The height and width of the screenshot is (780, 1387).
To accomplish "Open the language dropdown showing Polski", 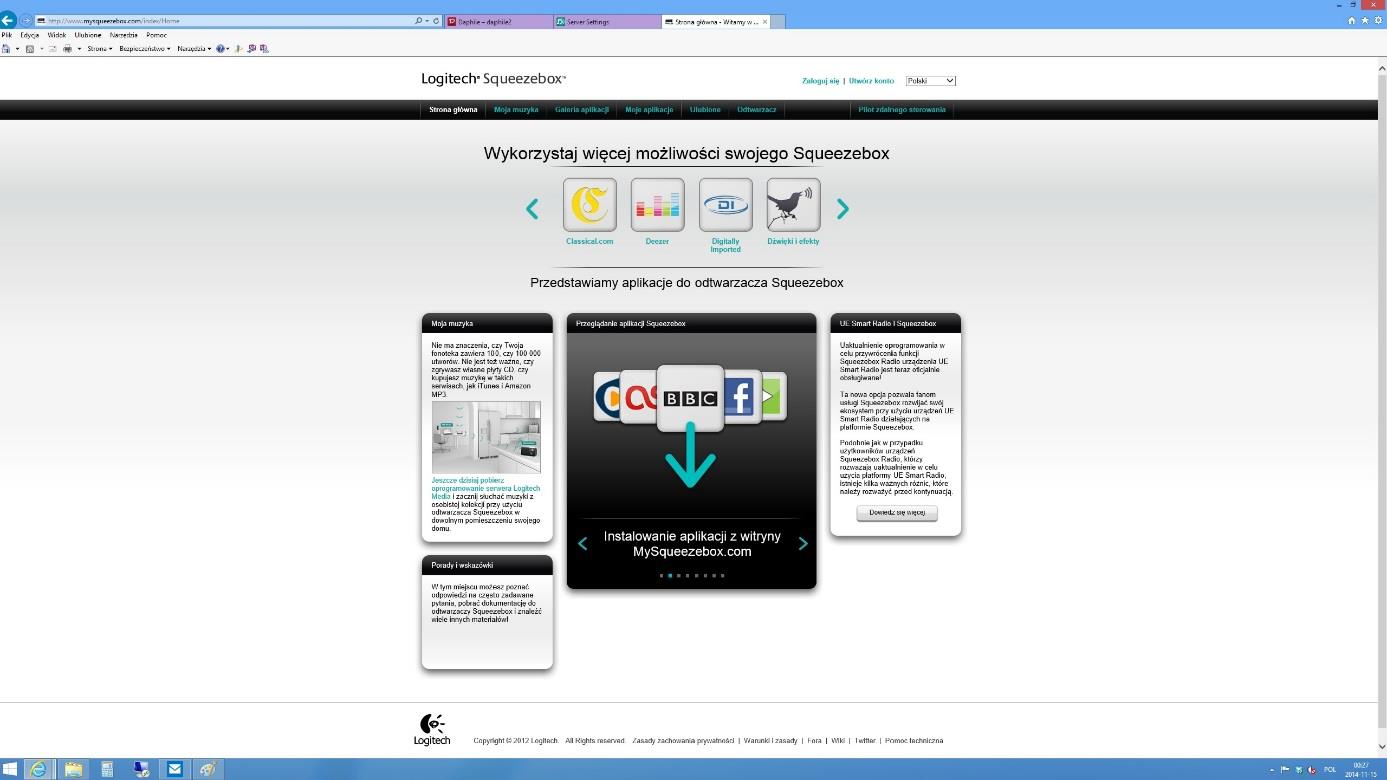I will (931, 81).
